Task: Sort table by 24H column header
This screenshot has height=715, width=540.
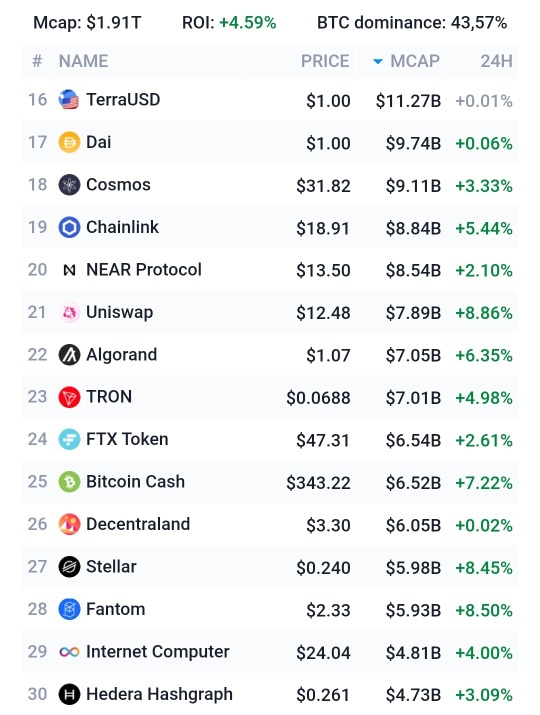Action: point(496,61)
